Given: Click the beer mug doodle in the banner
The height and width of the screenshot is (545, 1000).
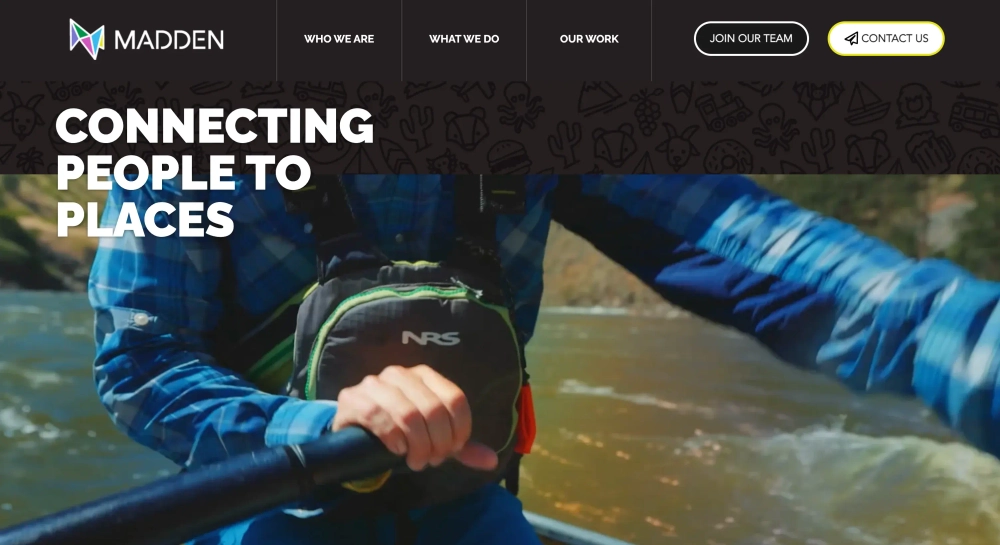Looking at the screenshot, I should [x=929, y=152].
